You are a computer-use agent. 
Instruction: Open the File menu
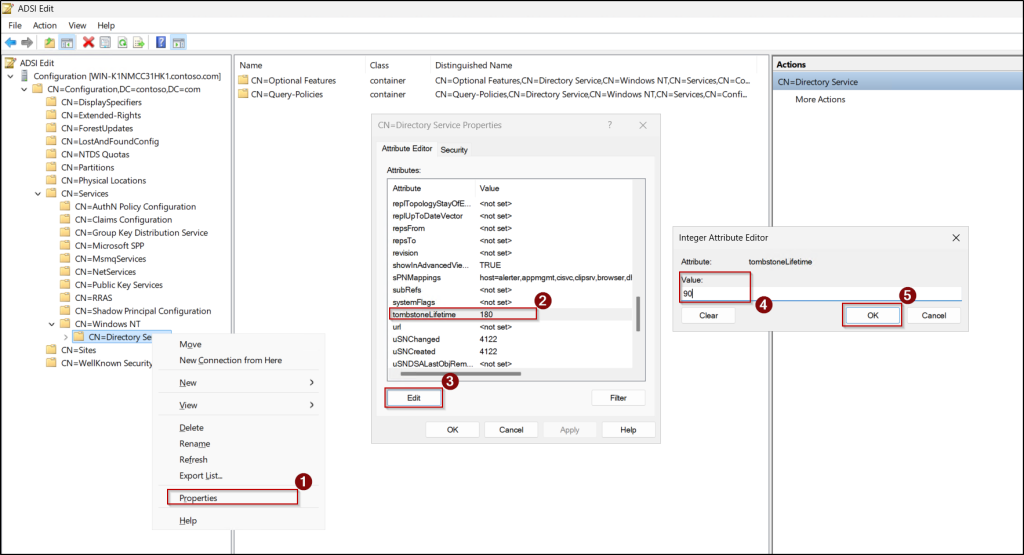(x=15, y=25)
